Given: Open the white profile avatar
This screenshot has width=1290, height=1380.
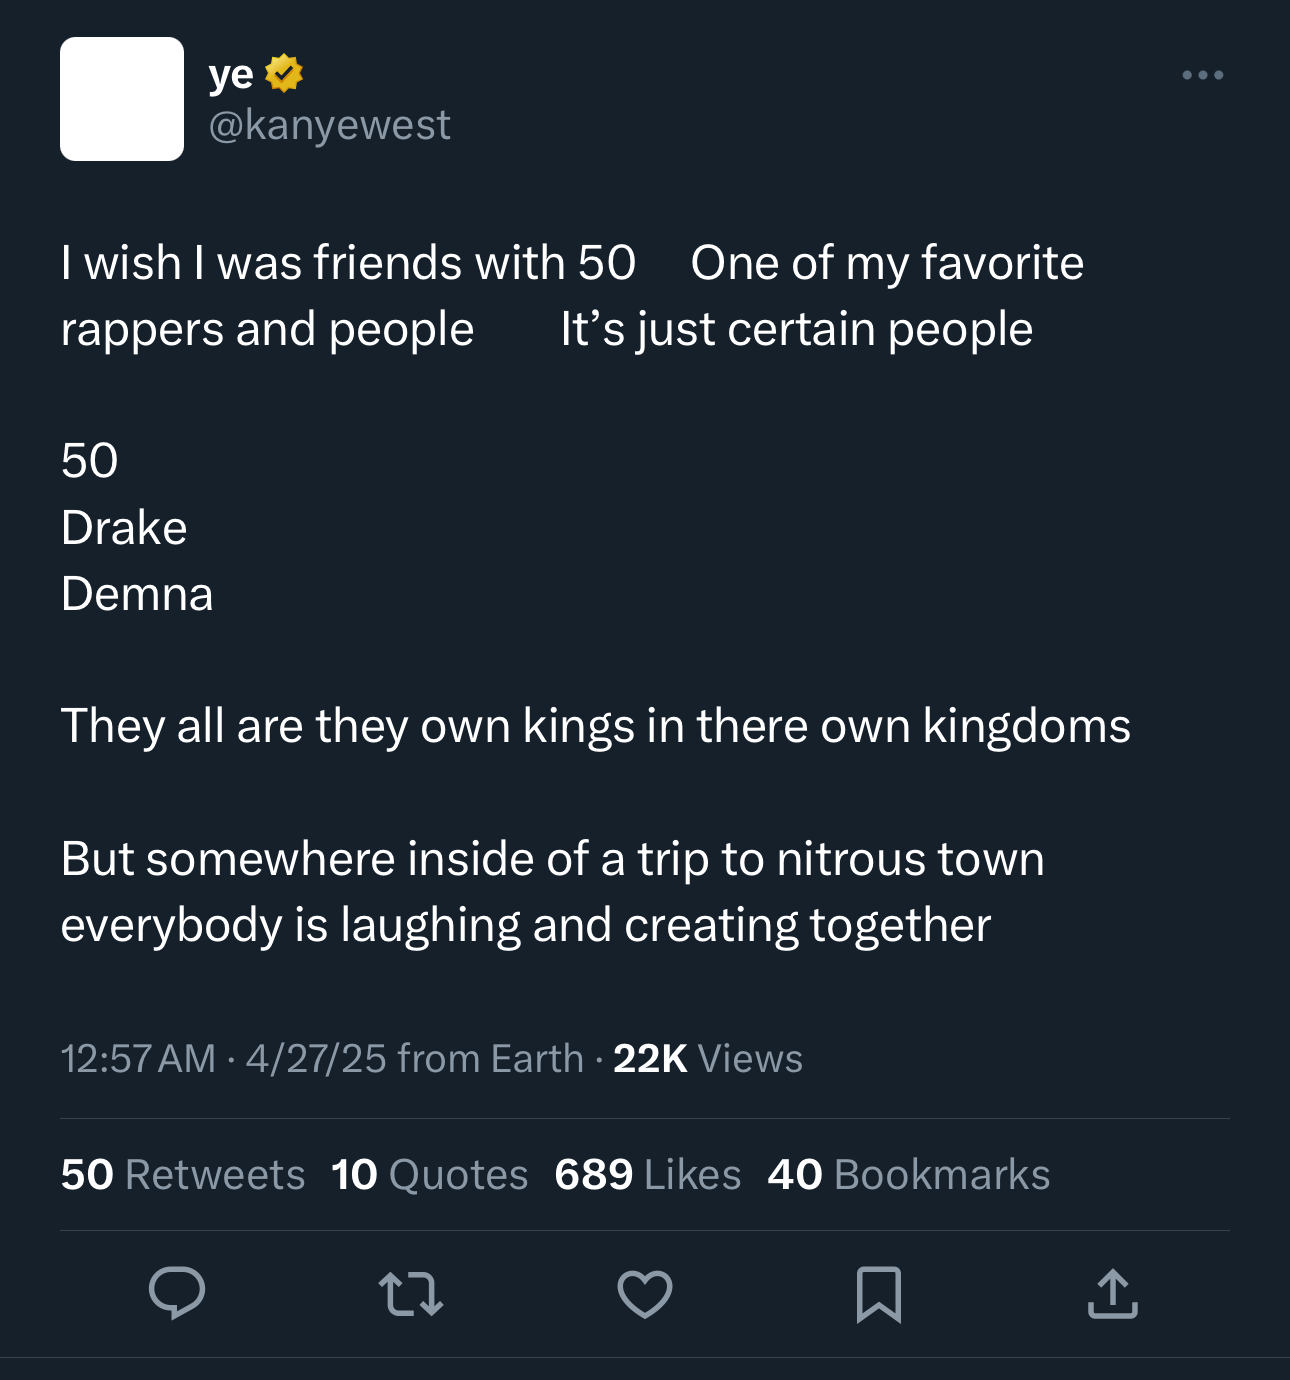Looking at the screenshot, I should point(122,99).
